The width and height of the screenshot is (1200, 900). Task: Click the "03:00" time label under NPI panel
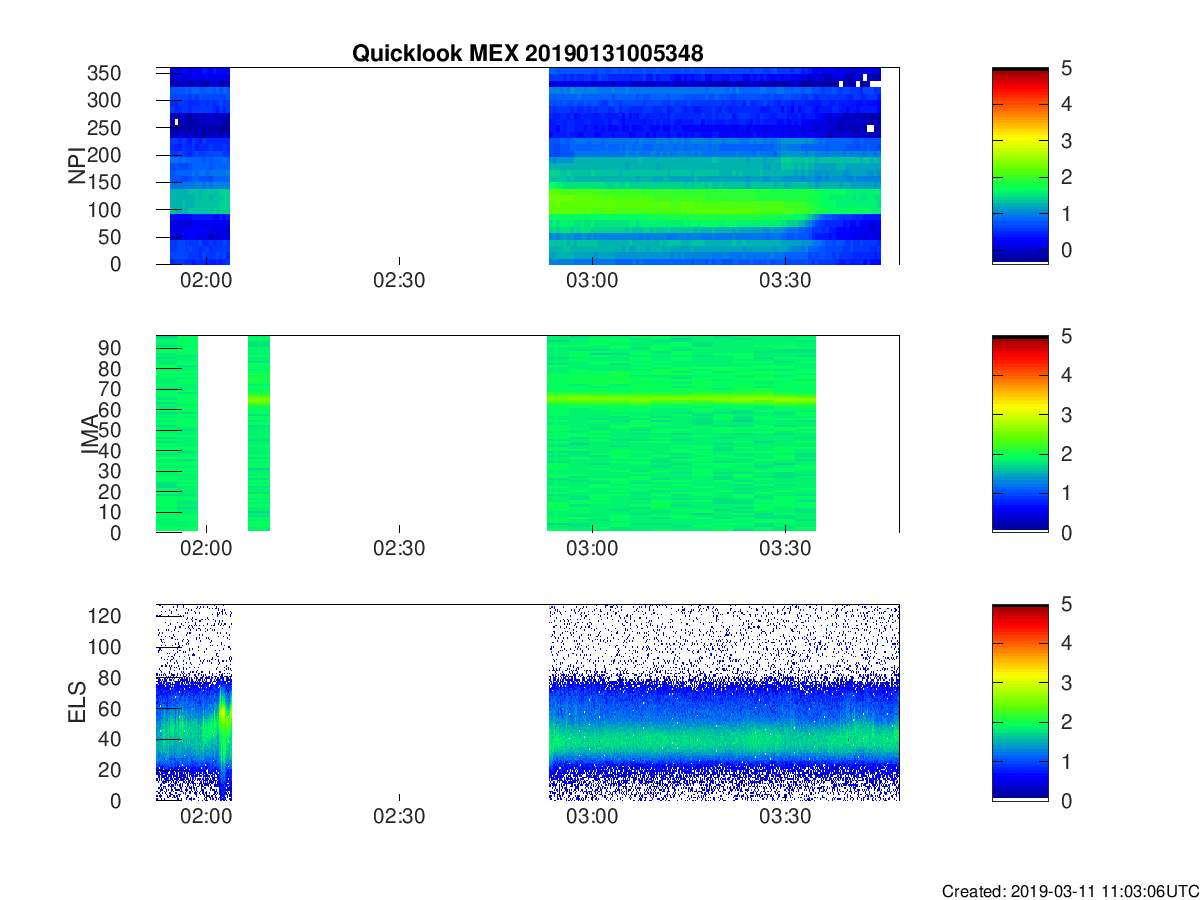tap(593, 281)
